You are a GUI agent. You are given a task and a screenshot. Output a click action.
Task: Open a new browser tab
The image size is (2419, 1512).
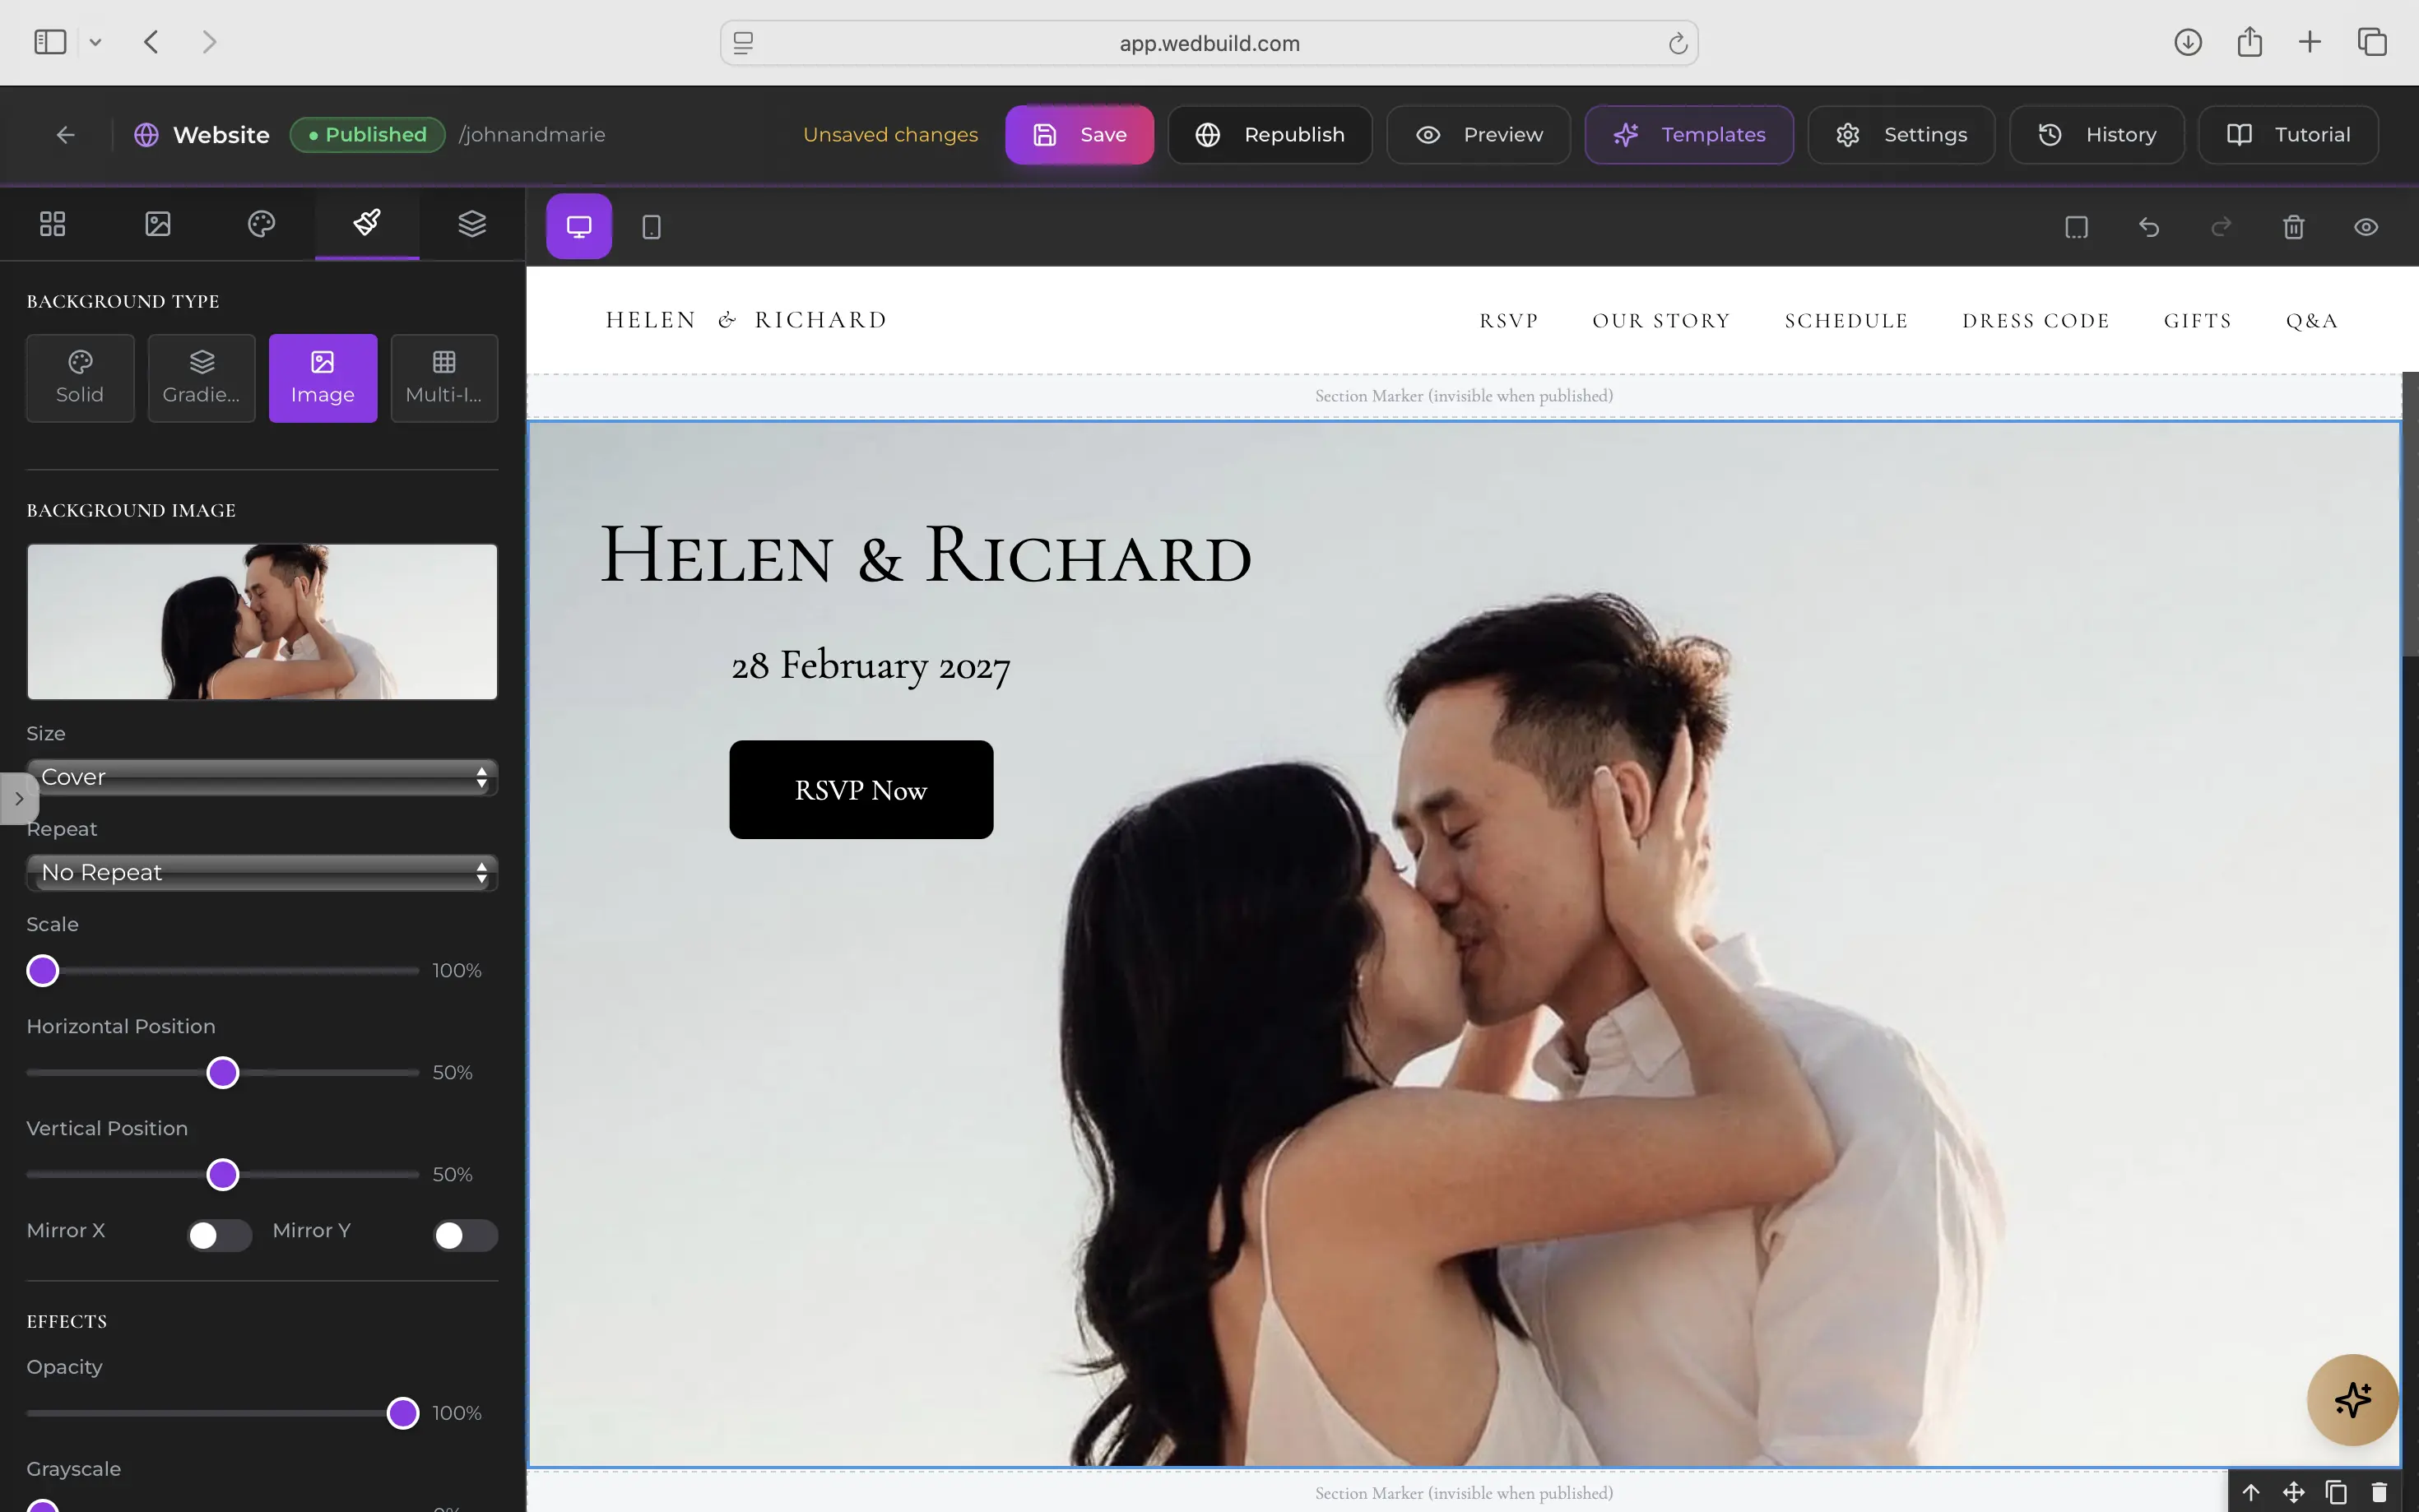pyautogui.click(x=2310, y=42)
